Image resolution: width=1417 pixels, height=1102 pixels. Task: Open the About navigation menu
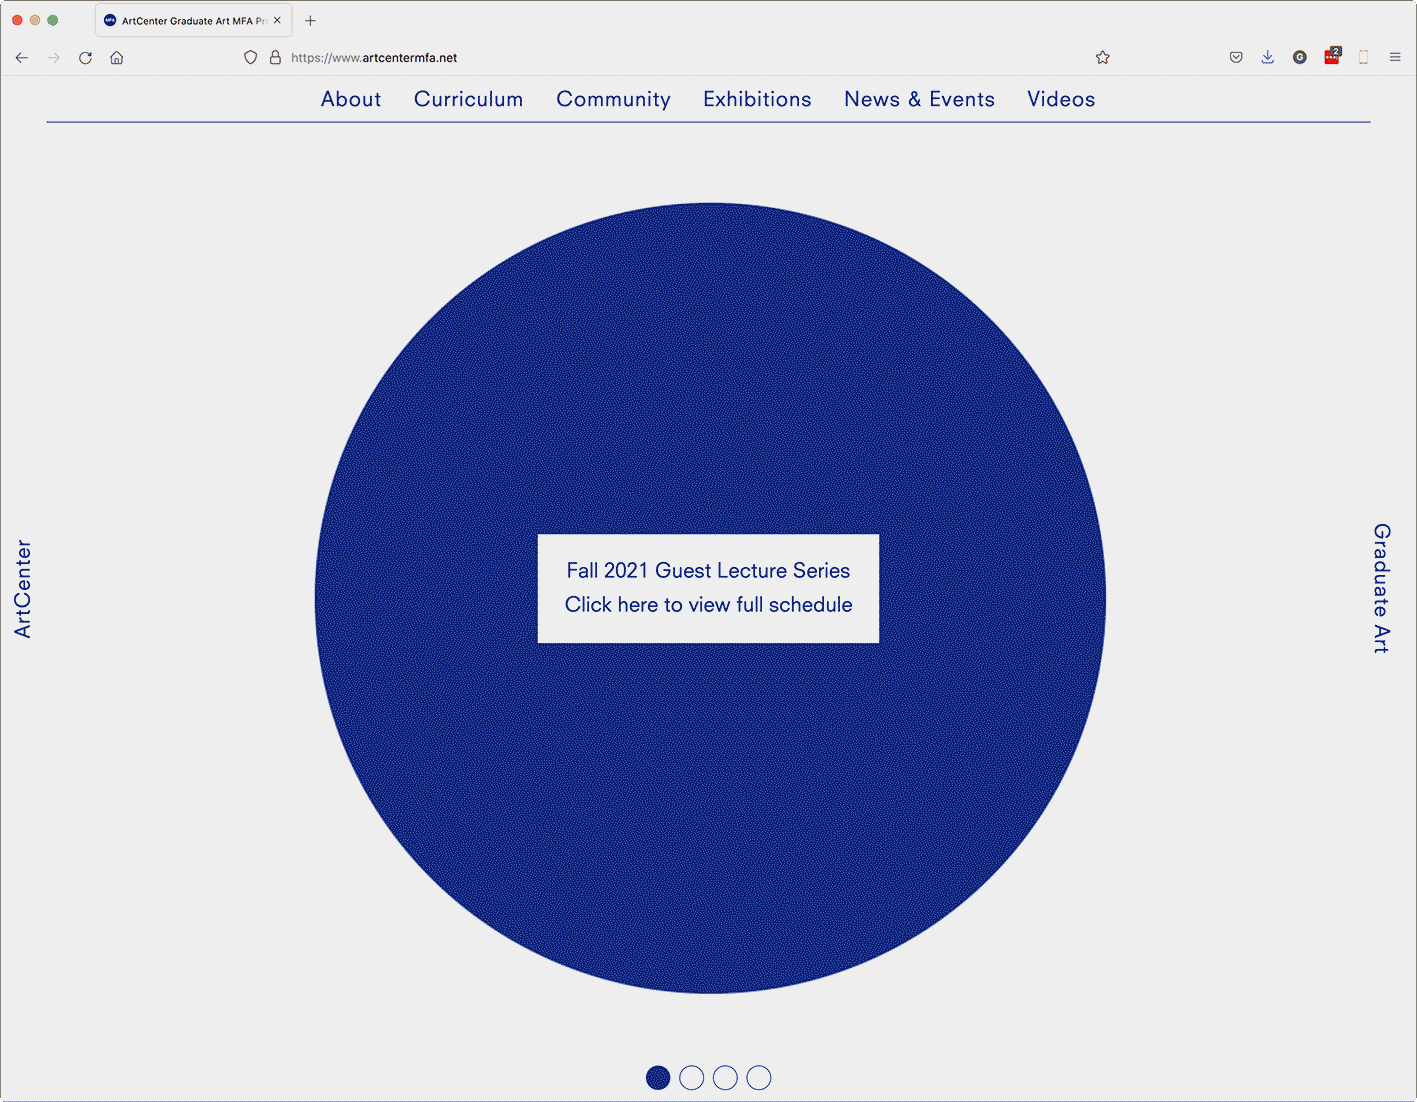(x=351, y=99)
